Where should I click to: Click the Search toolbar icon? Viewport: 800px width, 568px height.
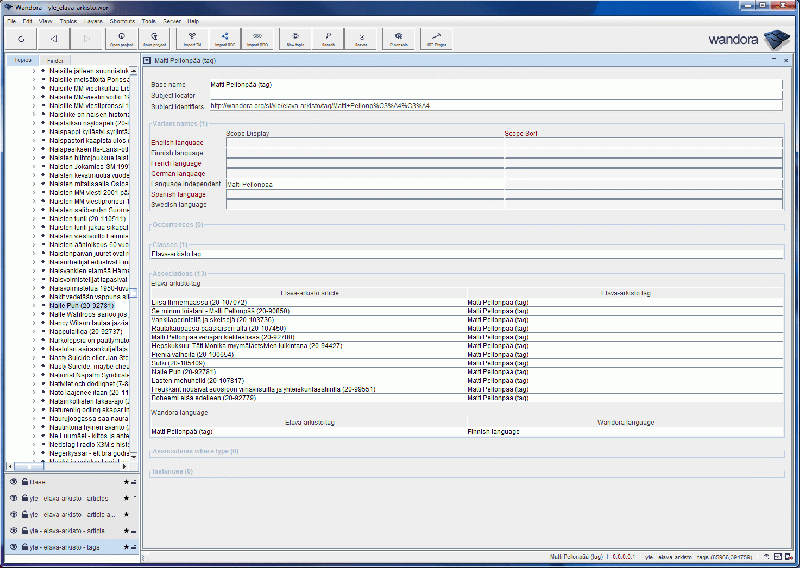(x=328, y=39)
